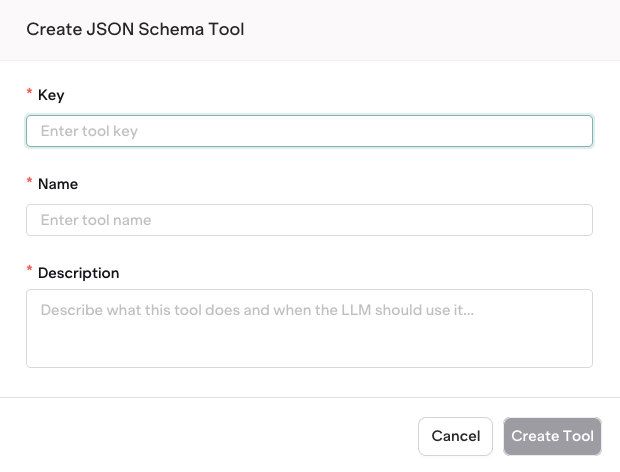The height and width of the screenshot is (472, 620).
Task: Click the Description field label
Action: (78, 273)
